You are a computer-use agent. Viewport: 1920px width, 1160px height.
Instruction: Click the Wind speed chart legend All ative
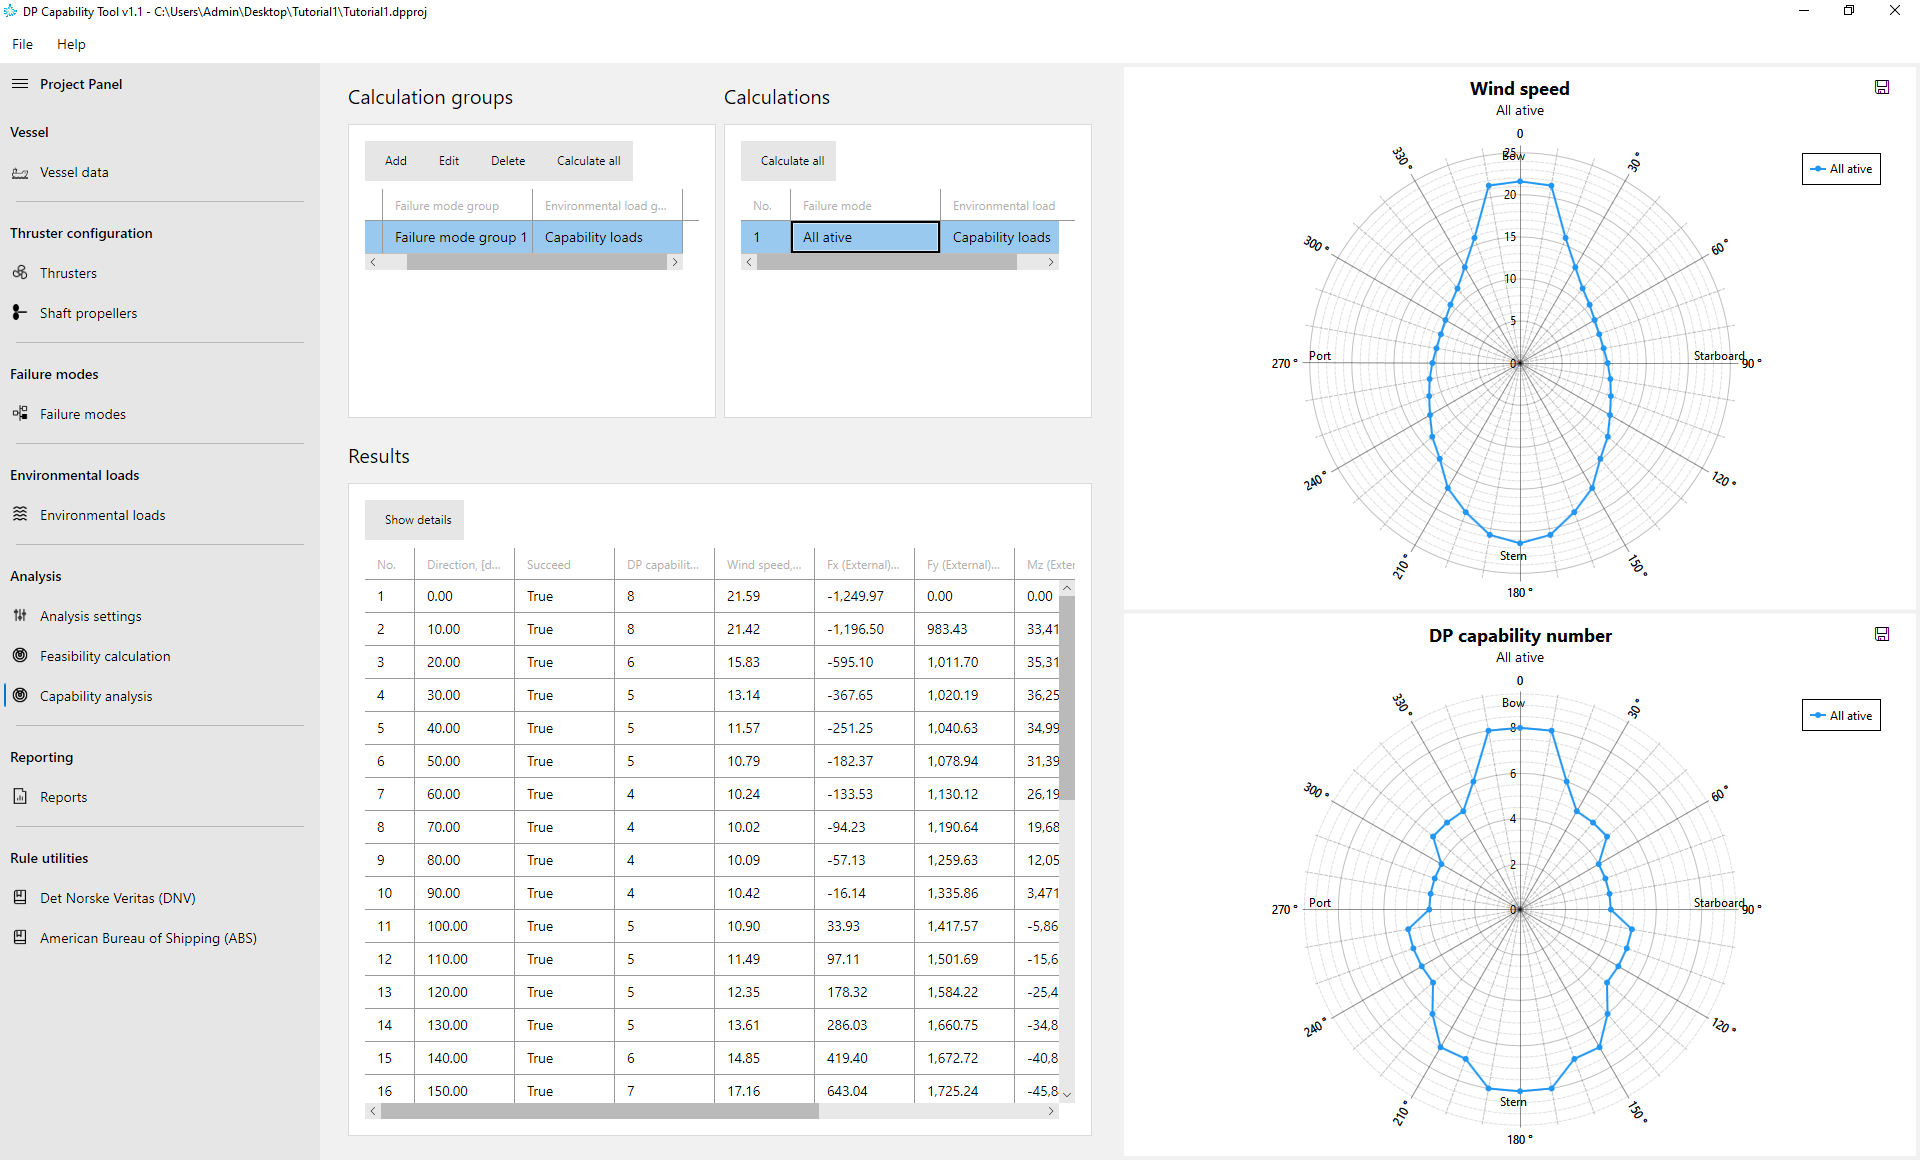(1841, 169)
